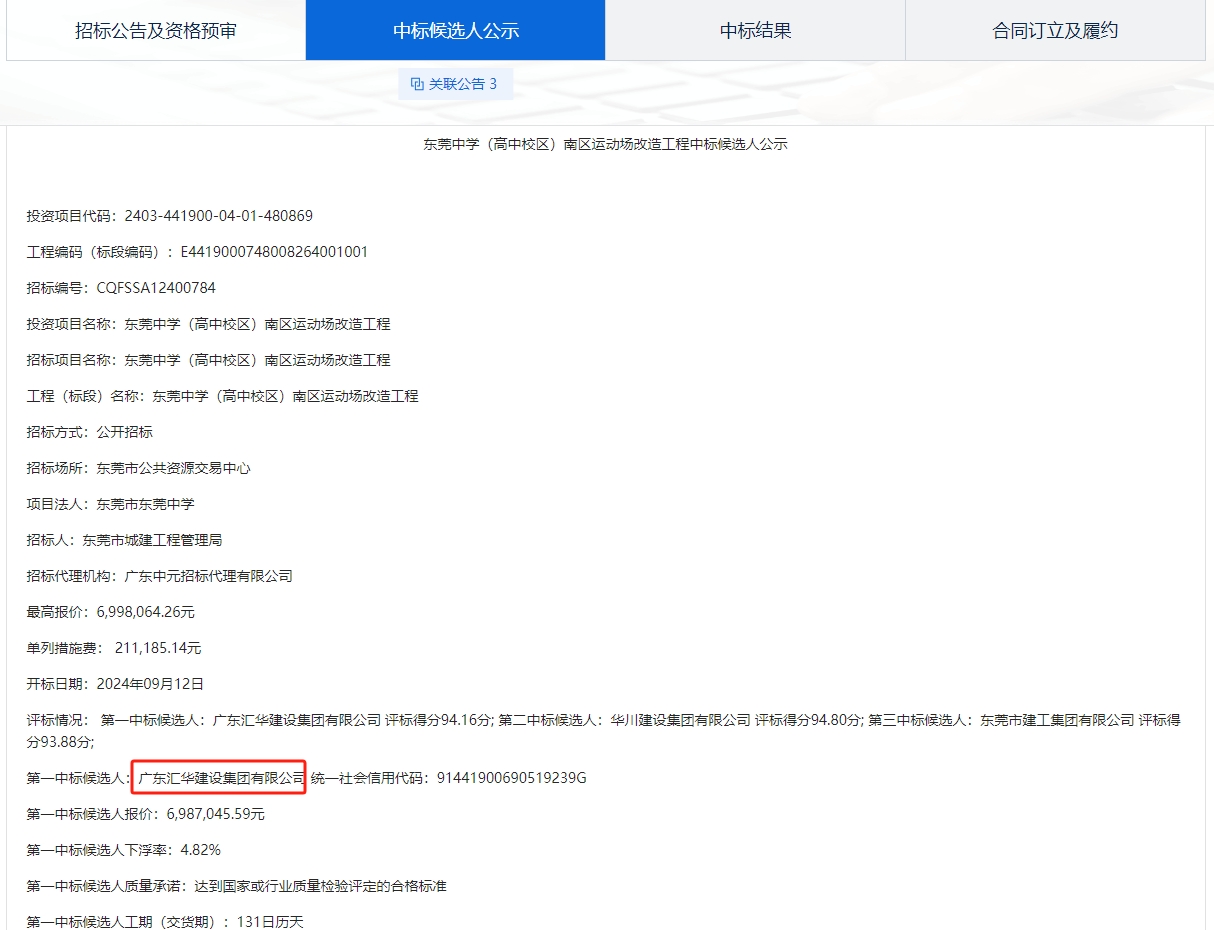Click the red-boxed company name 广东汇华建设集团有限公司

tap(220, 777)
